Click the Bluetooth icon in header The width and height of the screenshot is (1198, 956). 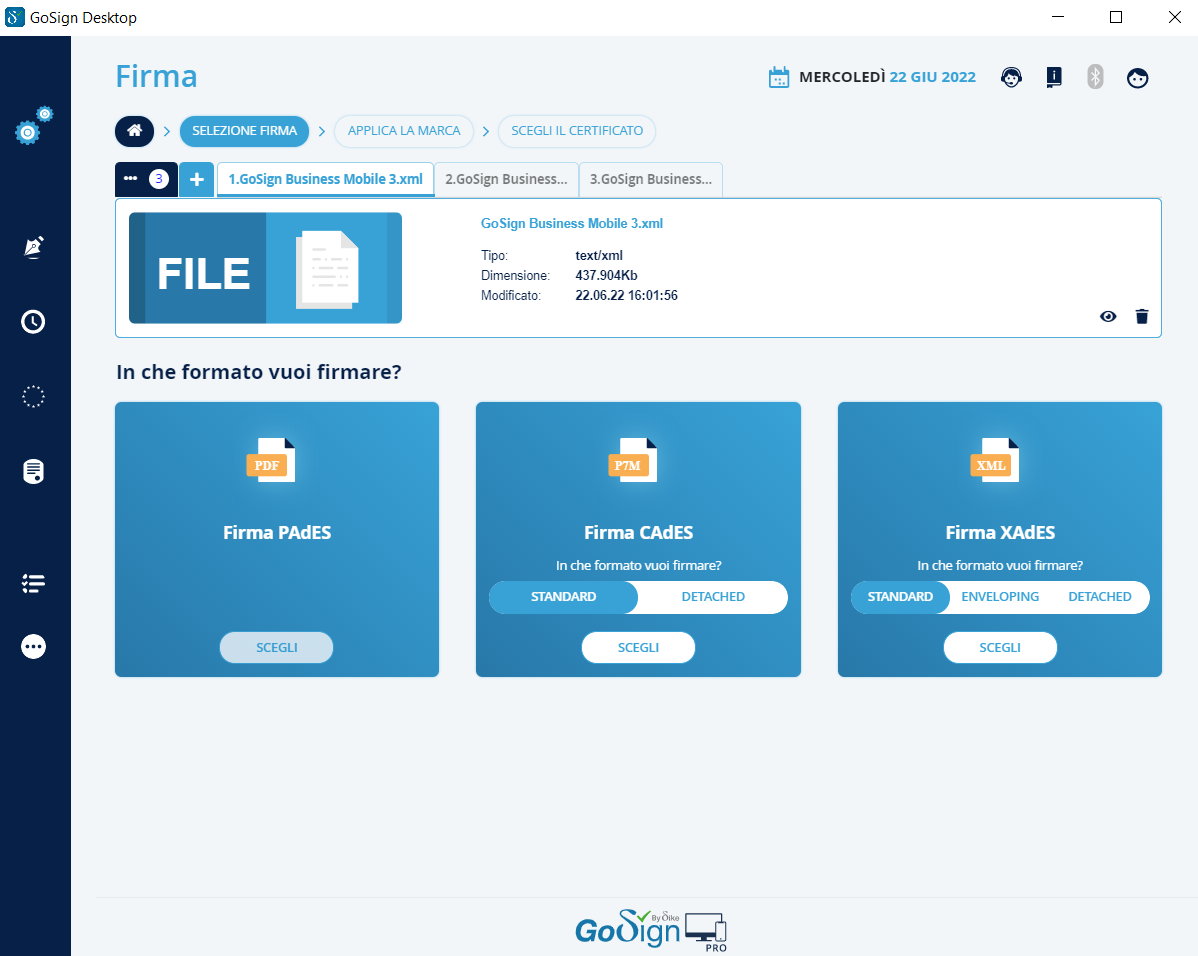coord(1095,76)
